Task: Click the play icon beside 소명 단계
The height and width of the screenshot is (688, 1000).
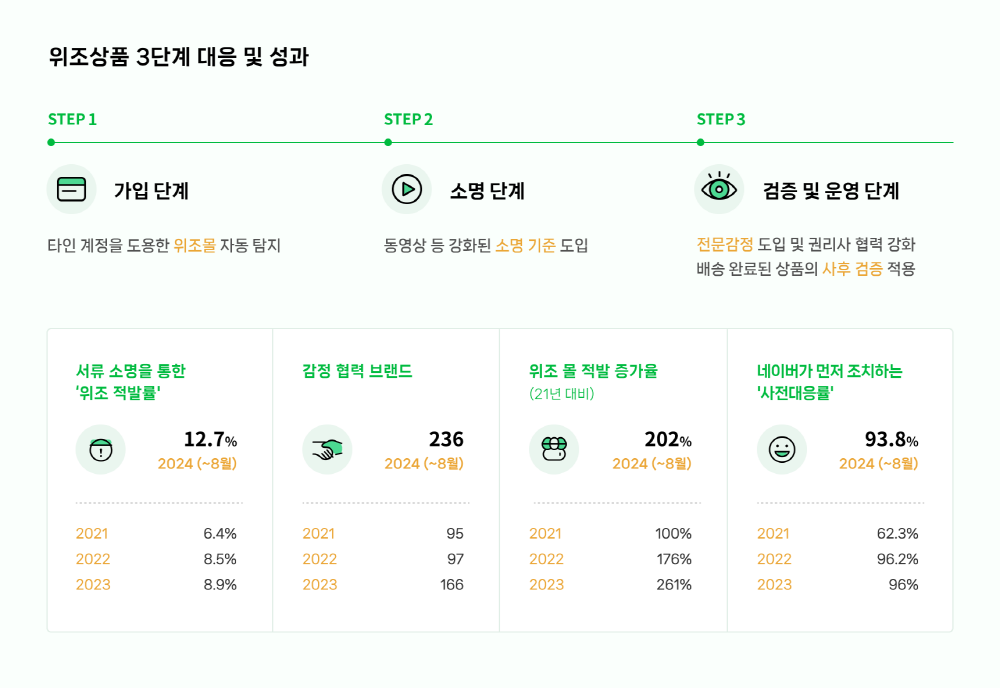Action: click(x=407, y=189)
